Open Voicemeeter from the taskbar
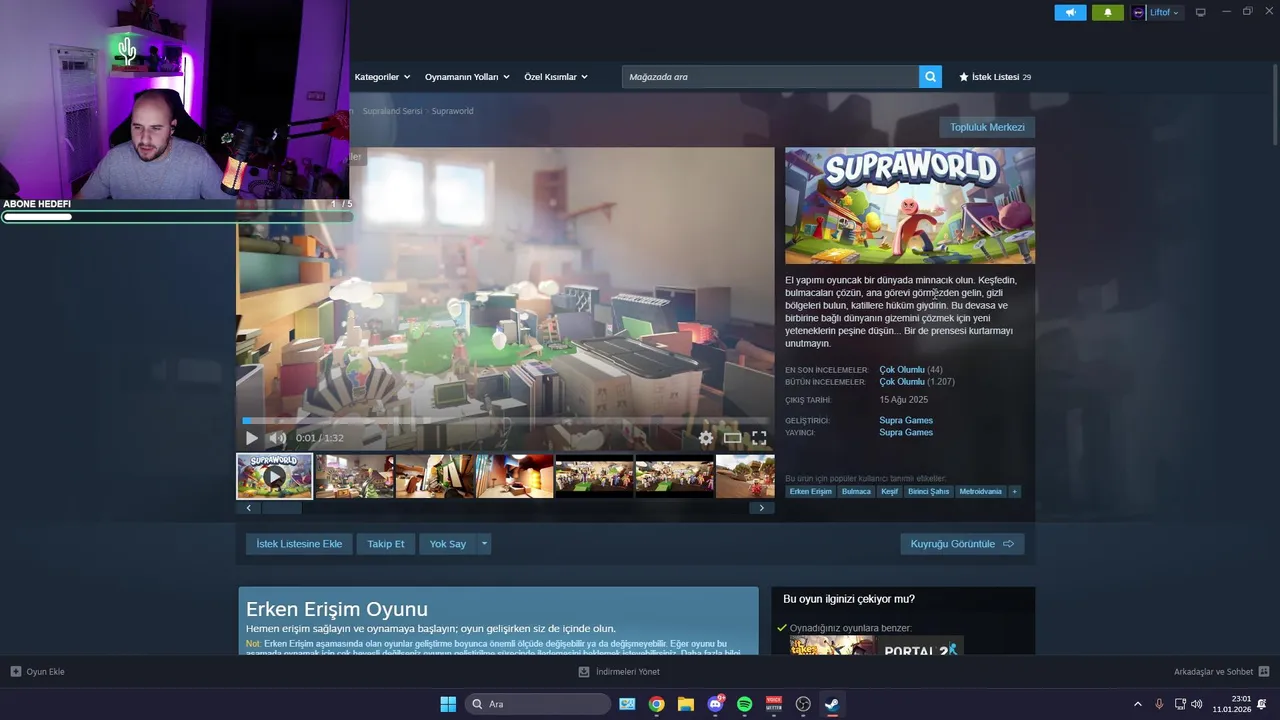Viewport: 1280px width, 720px height. click(774, 704)
